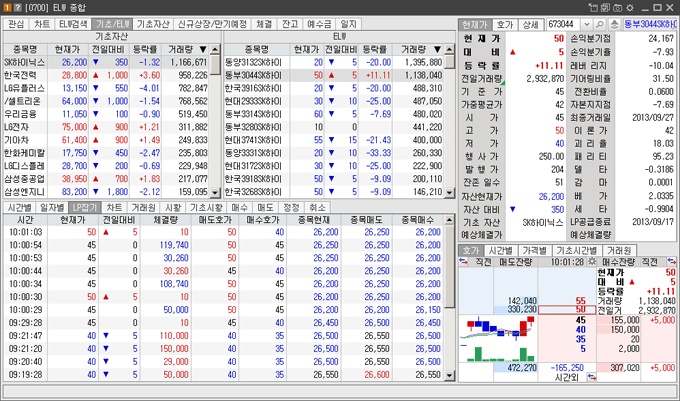Click the highlighted 50 ask price in order book

(x=567, y=310)
